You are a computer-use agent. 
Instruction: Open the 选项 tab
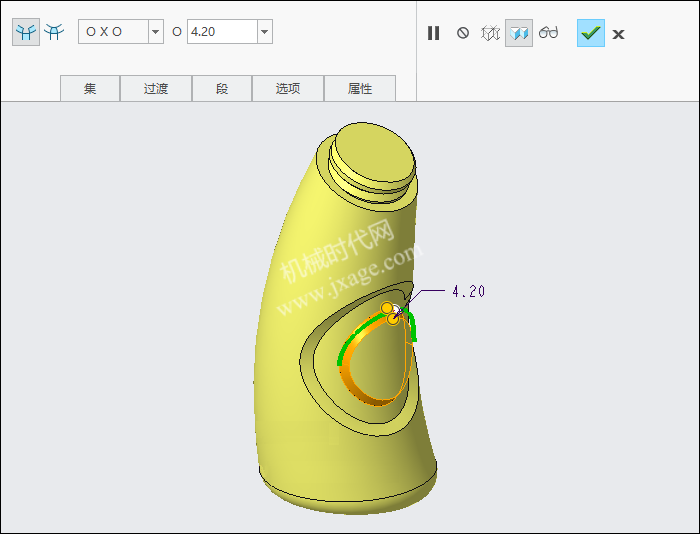coord(288,88)
